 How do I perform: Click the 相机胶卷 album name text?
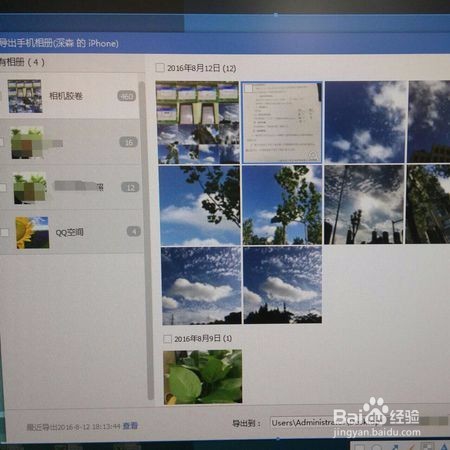coord(66,96)
